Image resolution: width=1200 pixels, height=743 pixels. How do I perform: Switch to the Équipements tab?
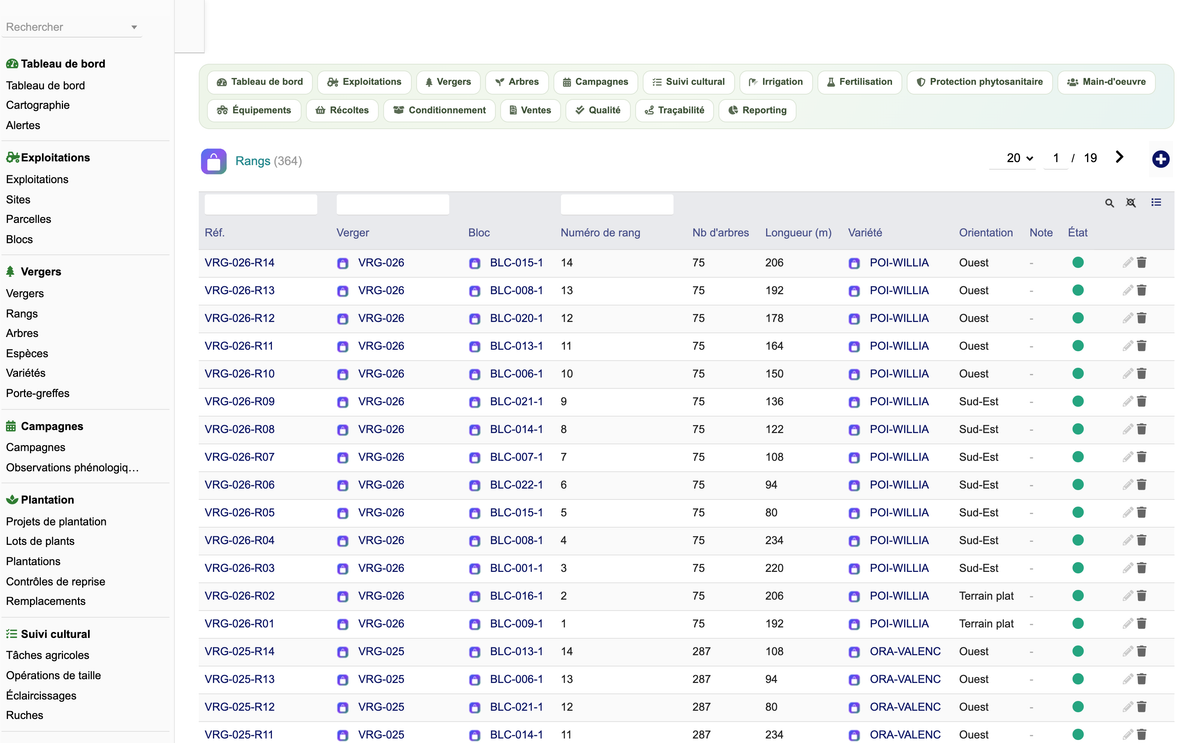[254, 110]
